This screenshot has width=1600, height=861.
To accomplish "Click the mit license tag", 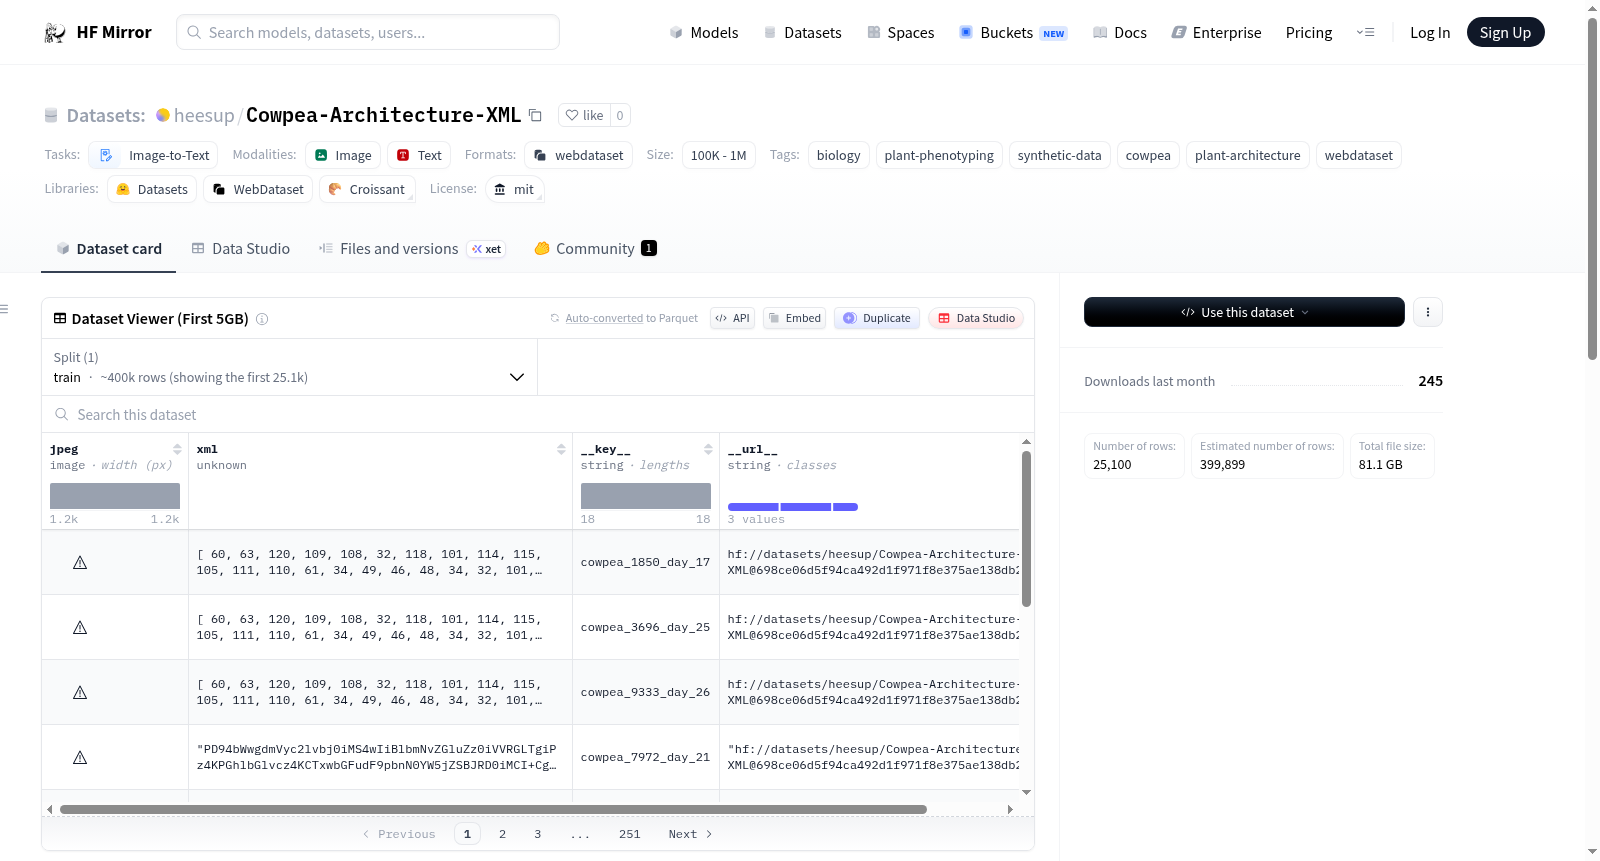I will coord(515,189).
